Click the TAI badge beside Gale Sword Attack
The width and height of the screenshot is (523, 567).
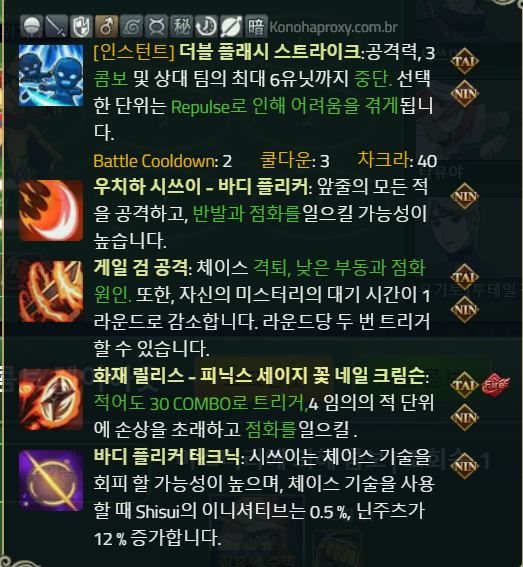pos(465,277)
